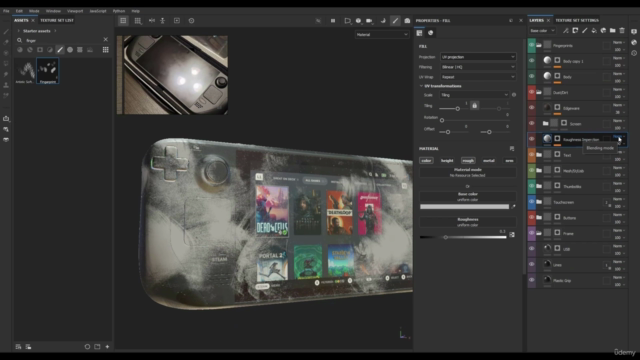Toggle the rough channel button
The image size is (640, 360).
pyautogui.click(x=468, y=161)
